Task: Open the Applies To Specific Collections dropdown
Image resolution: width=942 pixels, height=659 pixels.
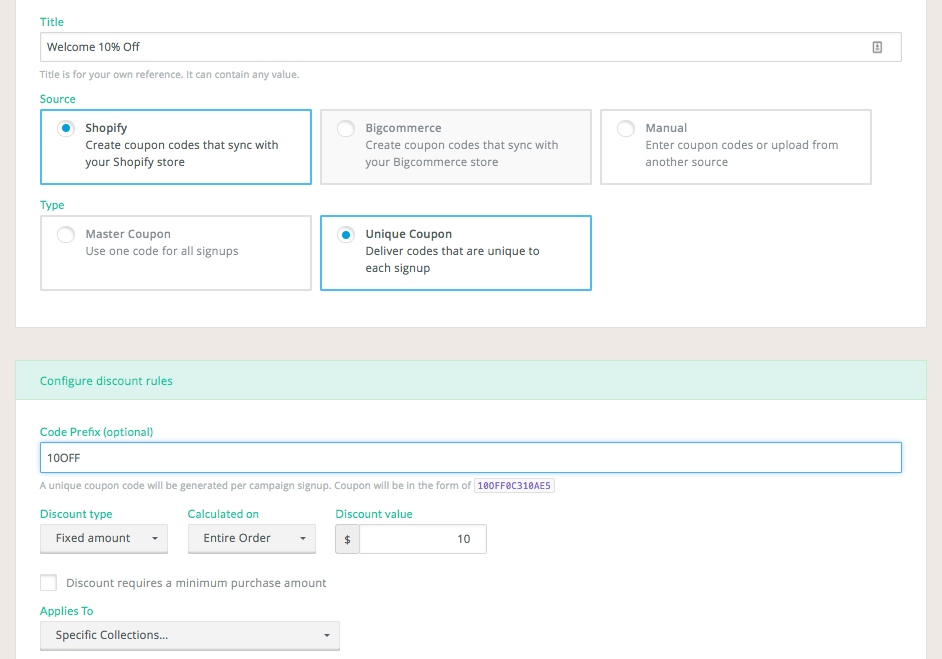Action: 190,635
